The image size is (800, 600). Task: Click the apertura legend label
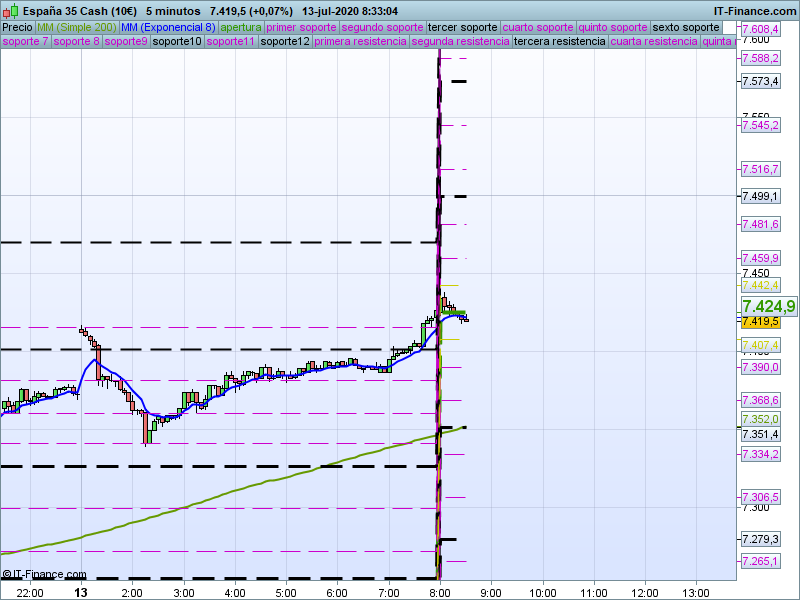pyautogui.click(x=241, y=27)
